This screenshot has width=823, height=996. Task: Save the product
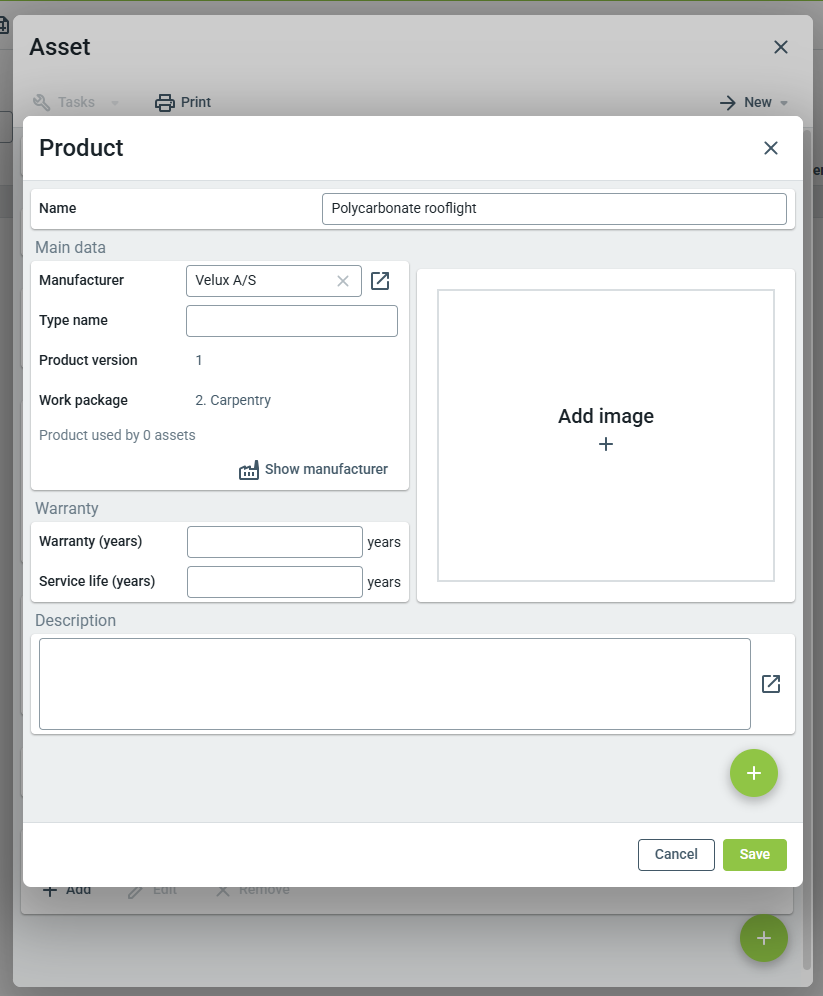[x=754, y=854]
